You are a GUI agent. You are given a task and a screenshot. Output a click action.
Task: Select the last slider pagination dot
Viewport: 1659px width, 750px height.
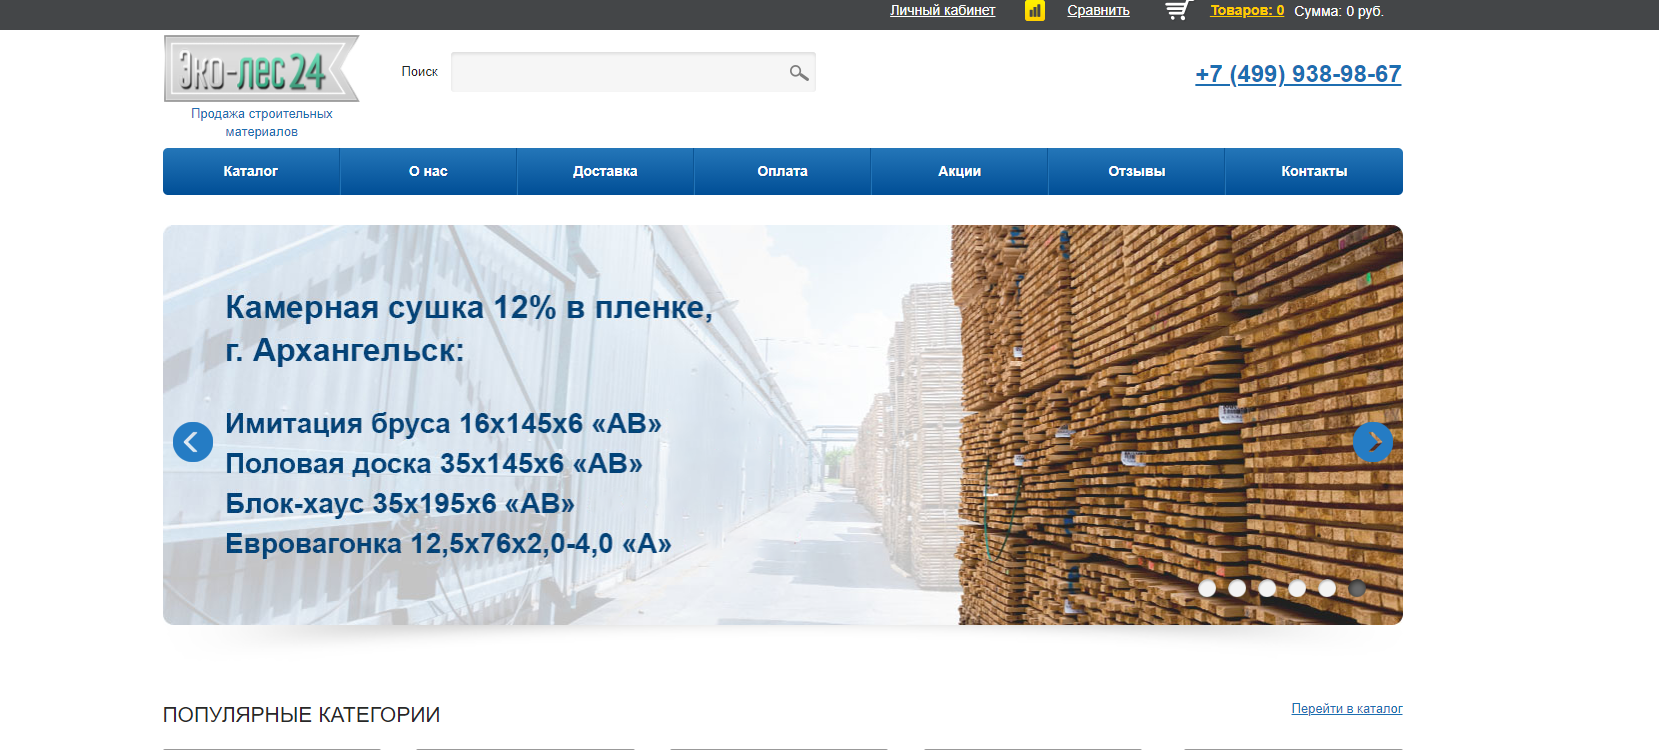pos(1357,588)
